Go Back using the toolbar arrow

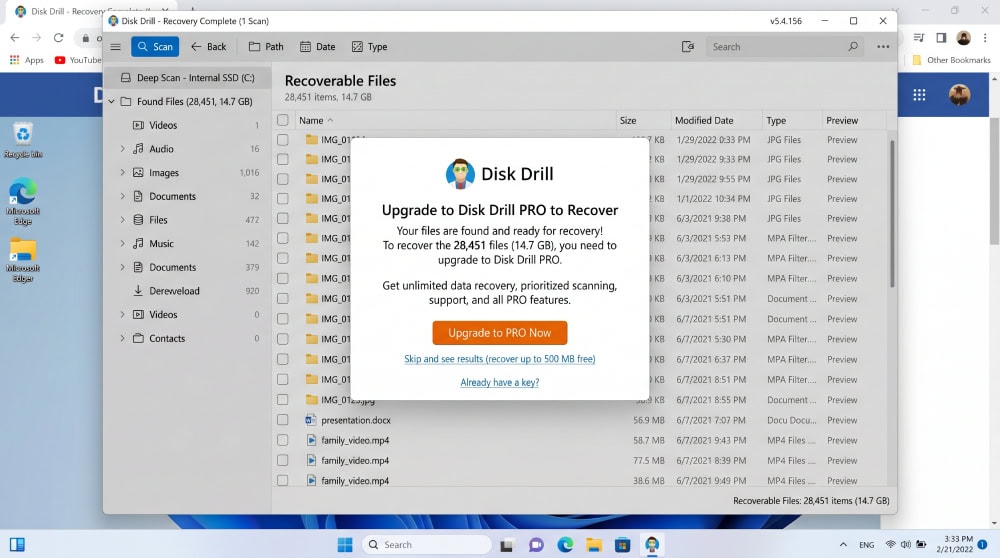(209, 47)
